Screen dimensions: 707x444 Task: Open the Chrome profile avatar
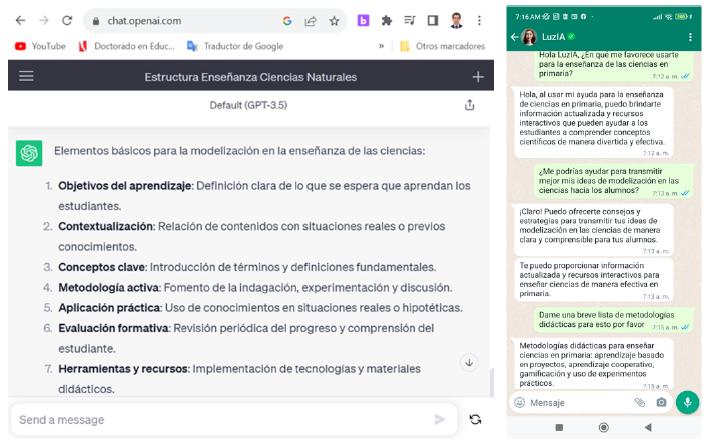point(456,20)
